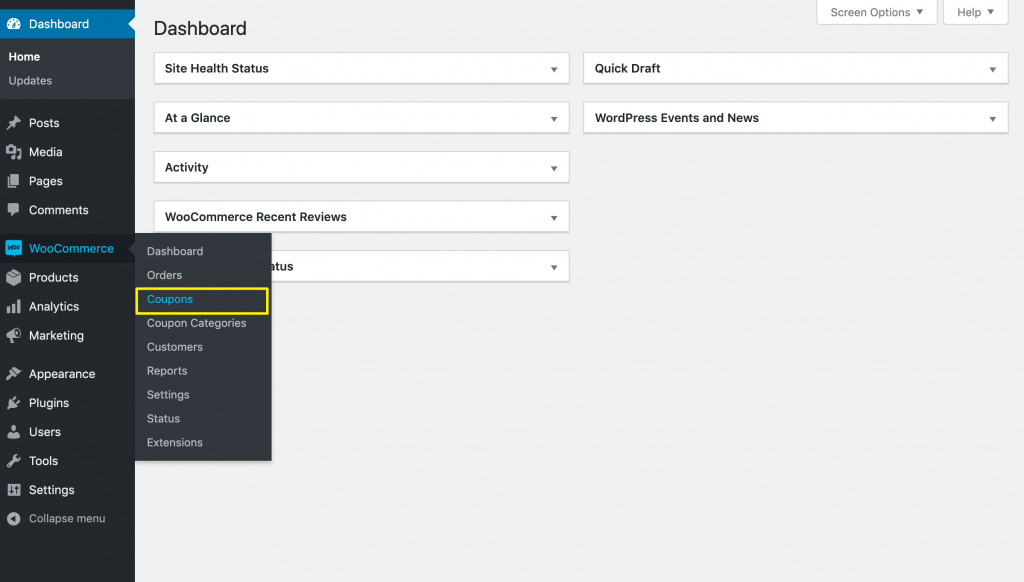Open Extensions submenu item

coord(175,442)
